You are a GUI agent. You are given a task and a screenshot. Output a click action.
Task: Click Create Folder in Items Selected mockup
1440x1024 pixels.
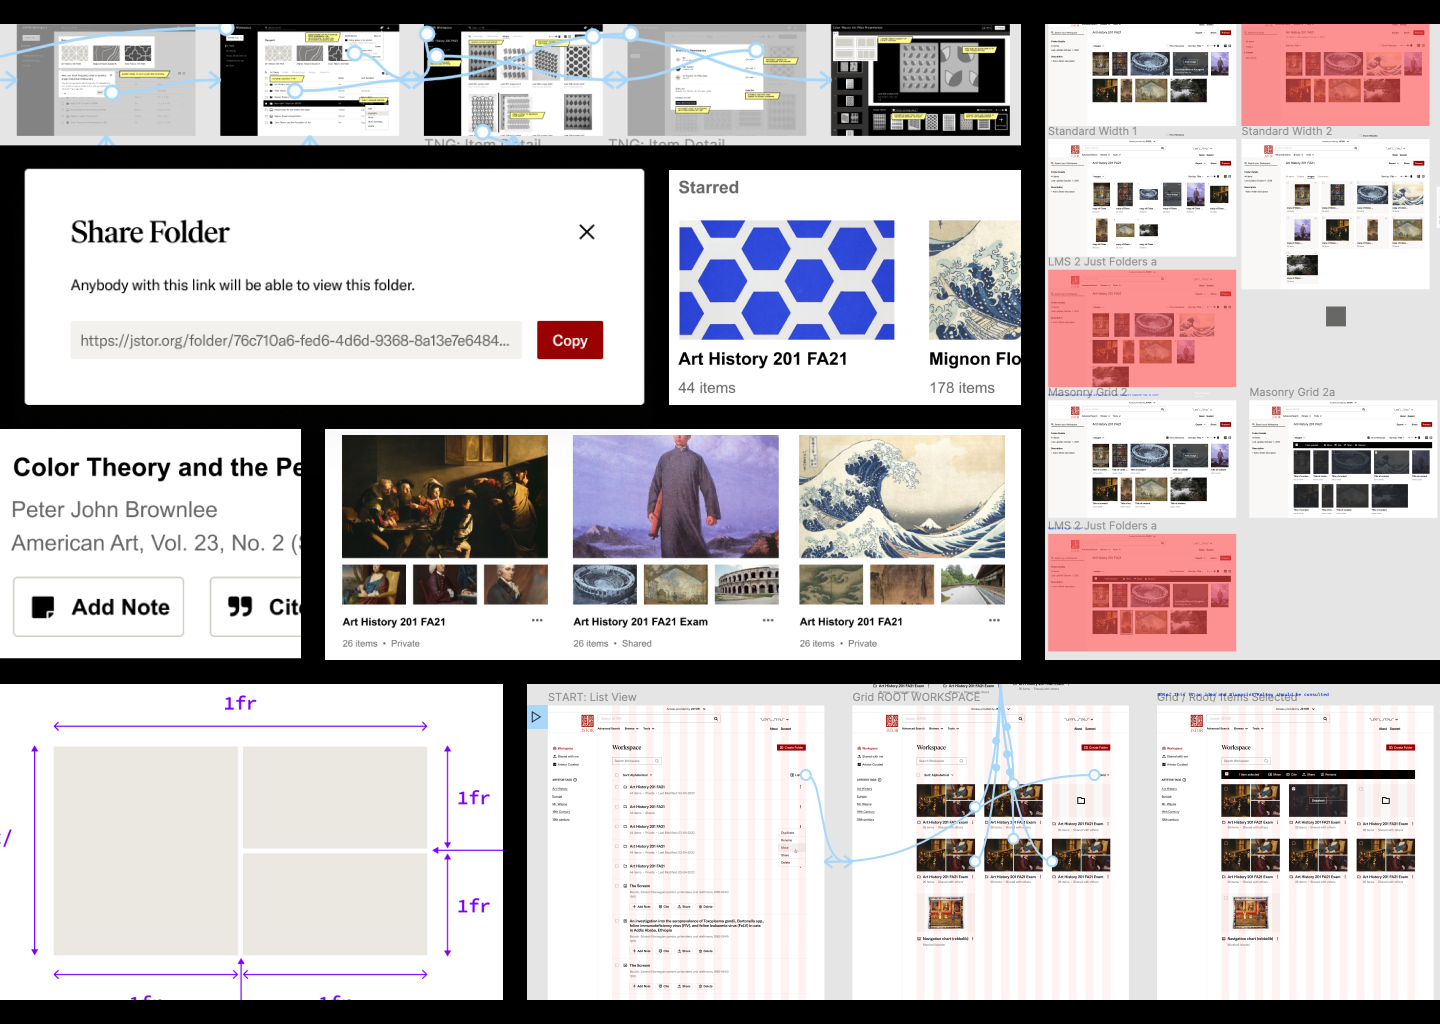pos(1400,747)
